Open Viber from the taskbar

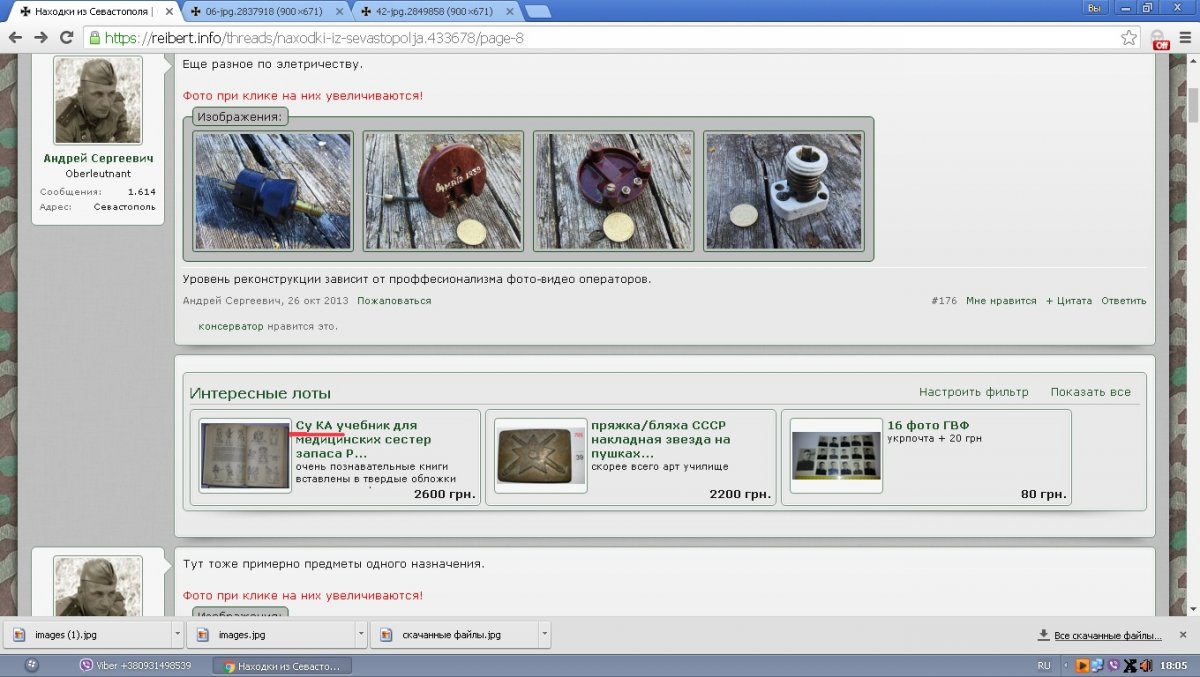click(135, 665)
